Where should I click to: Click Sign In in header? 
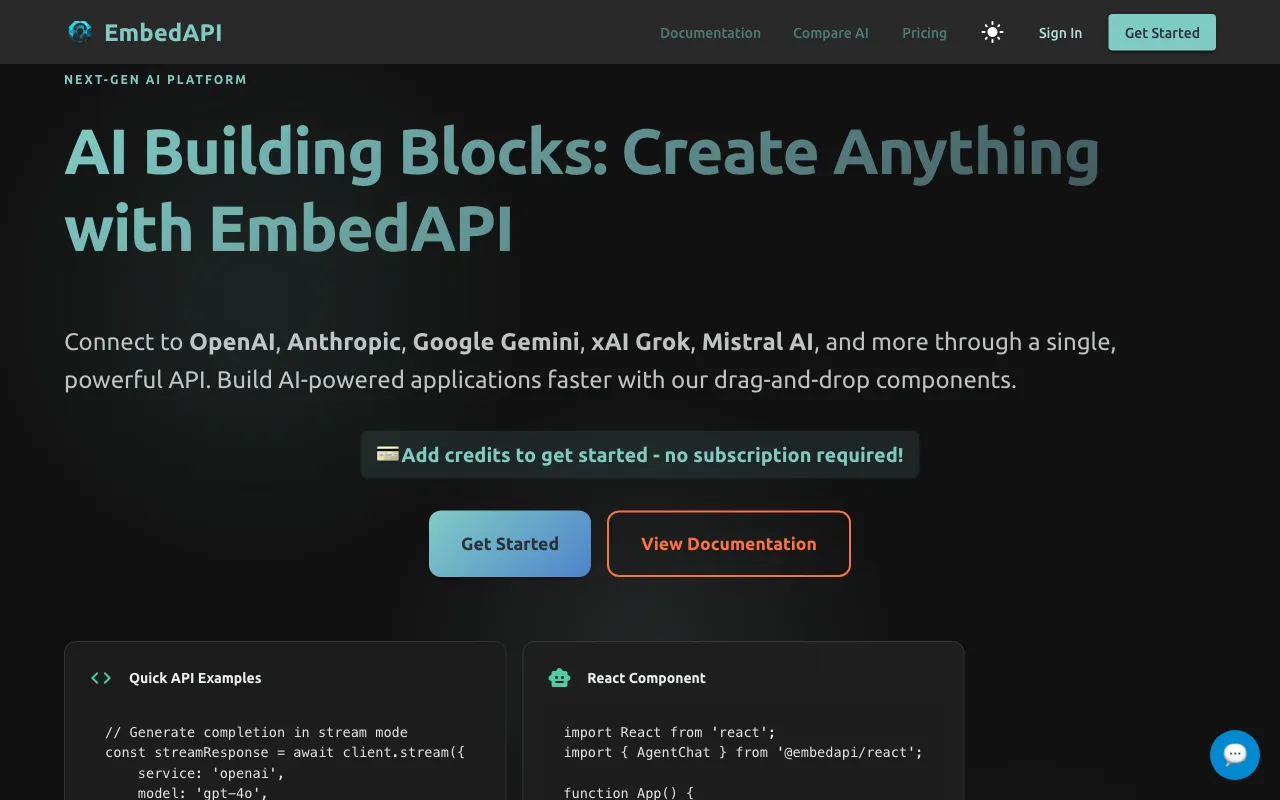click(x=1060, y=33)
